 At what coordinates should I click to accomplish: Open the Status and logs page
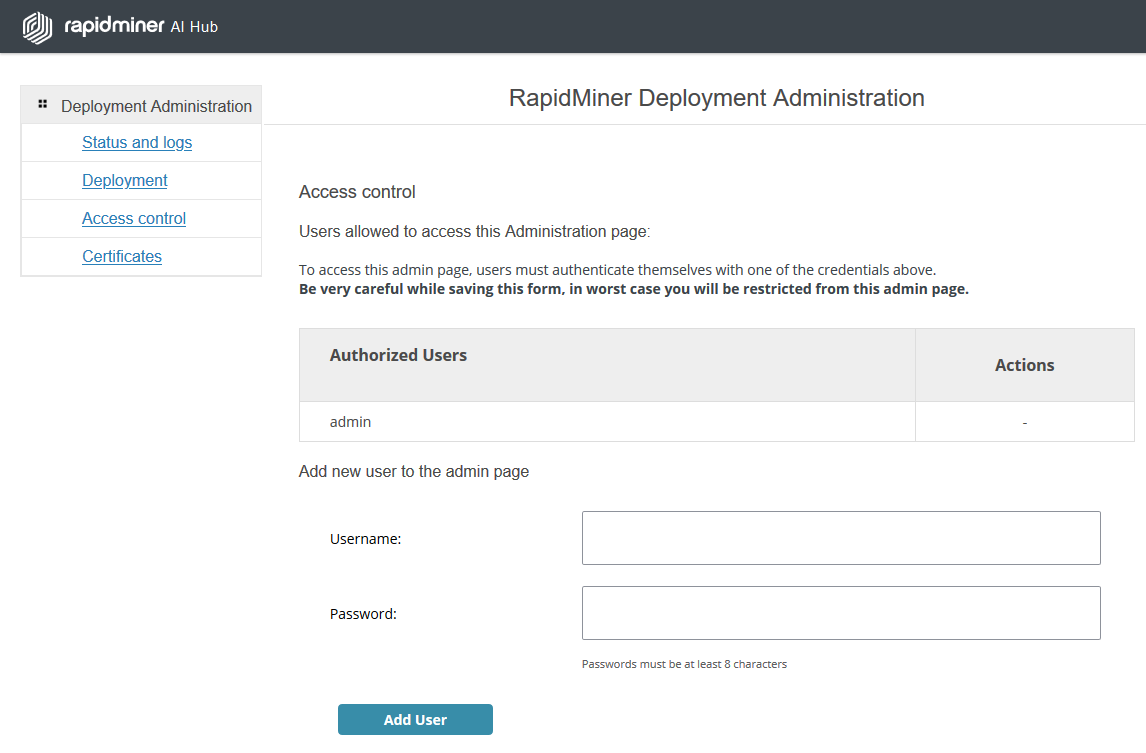click(137, 142)
